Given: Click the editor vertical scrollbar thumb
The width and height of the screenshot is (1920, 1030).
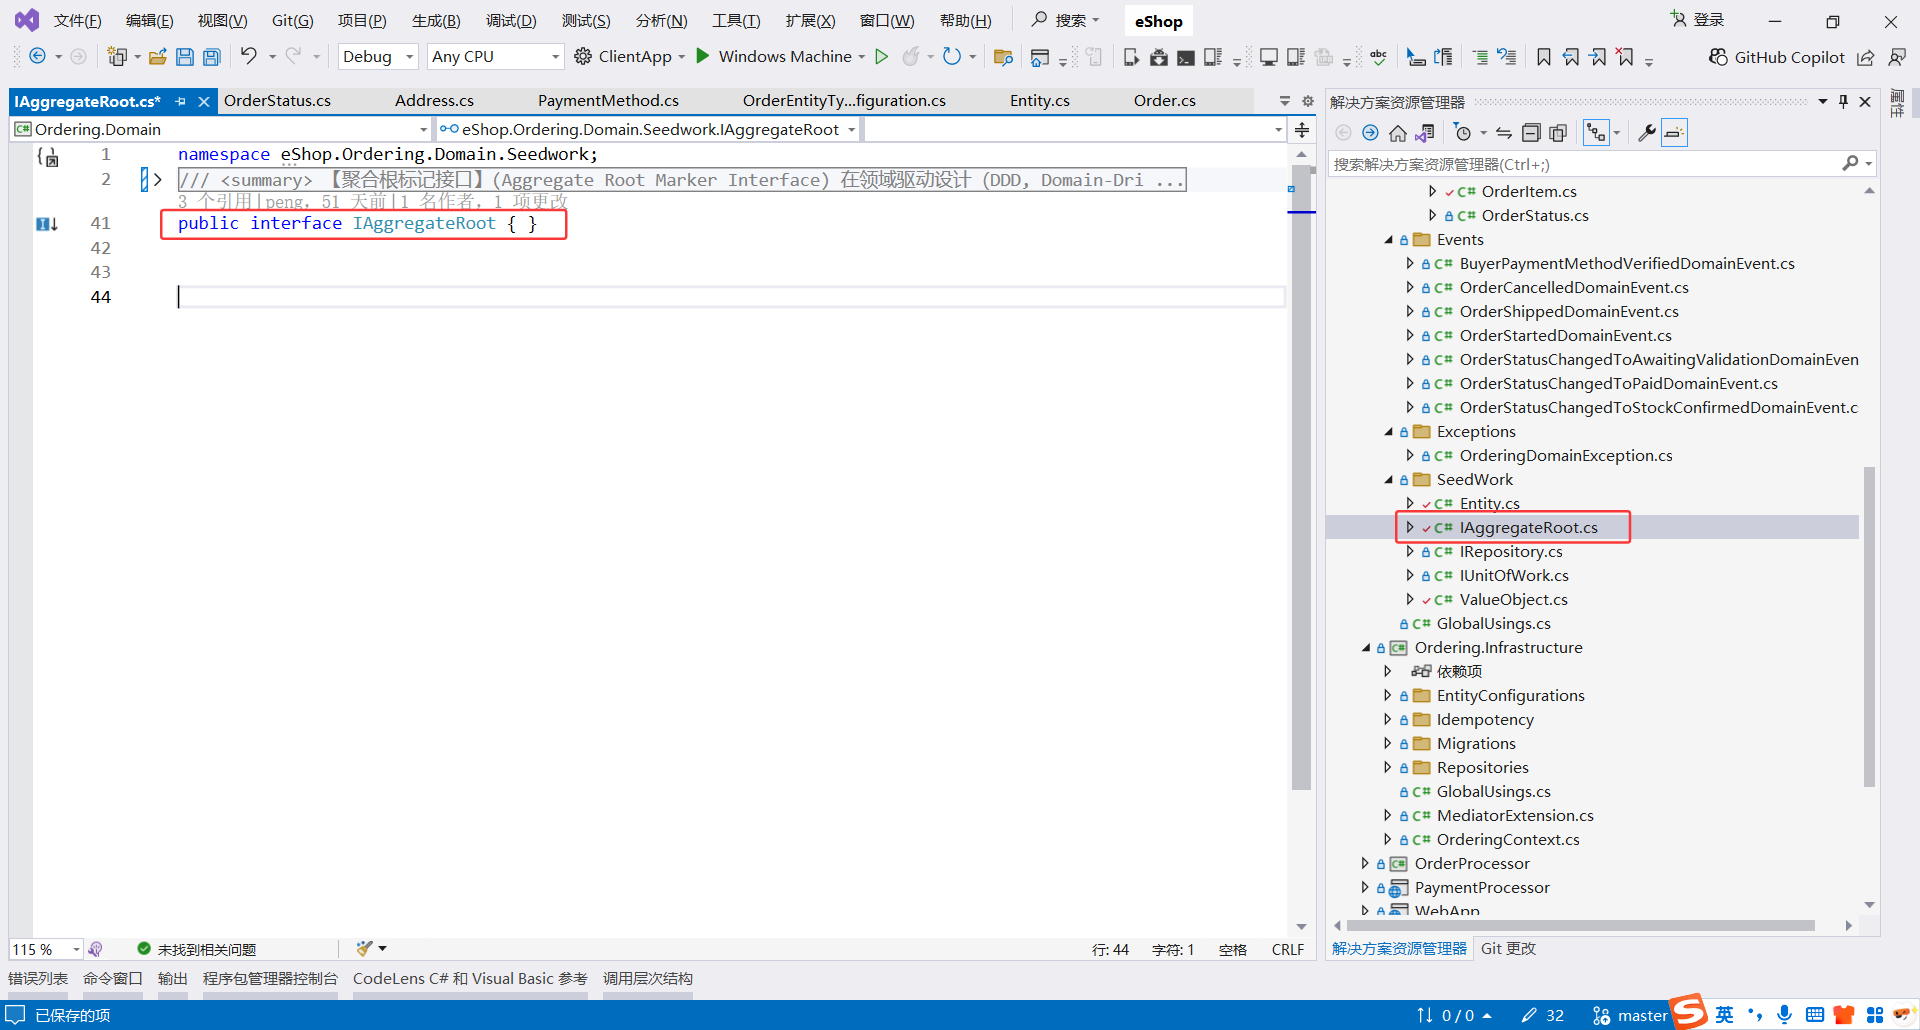Looking at the screenshot, I should point(1301,480).
